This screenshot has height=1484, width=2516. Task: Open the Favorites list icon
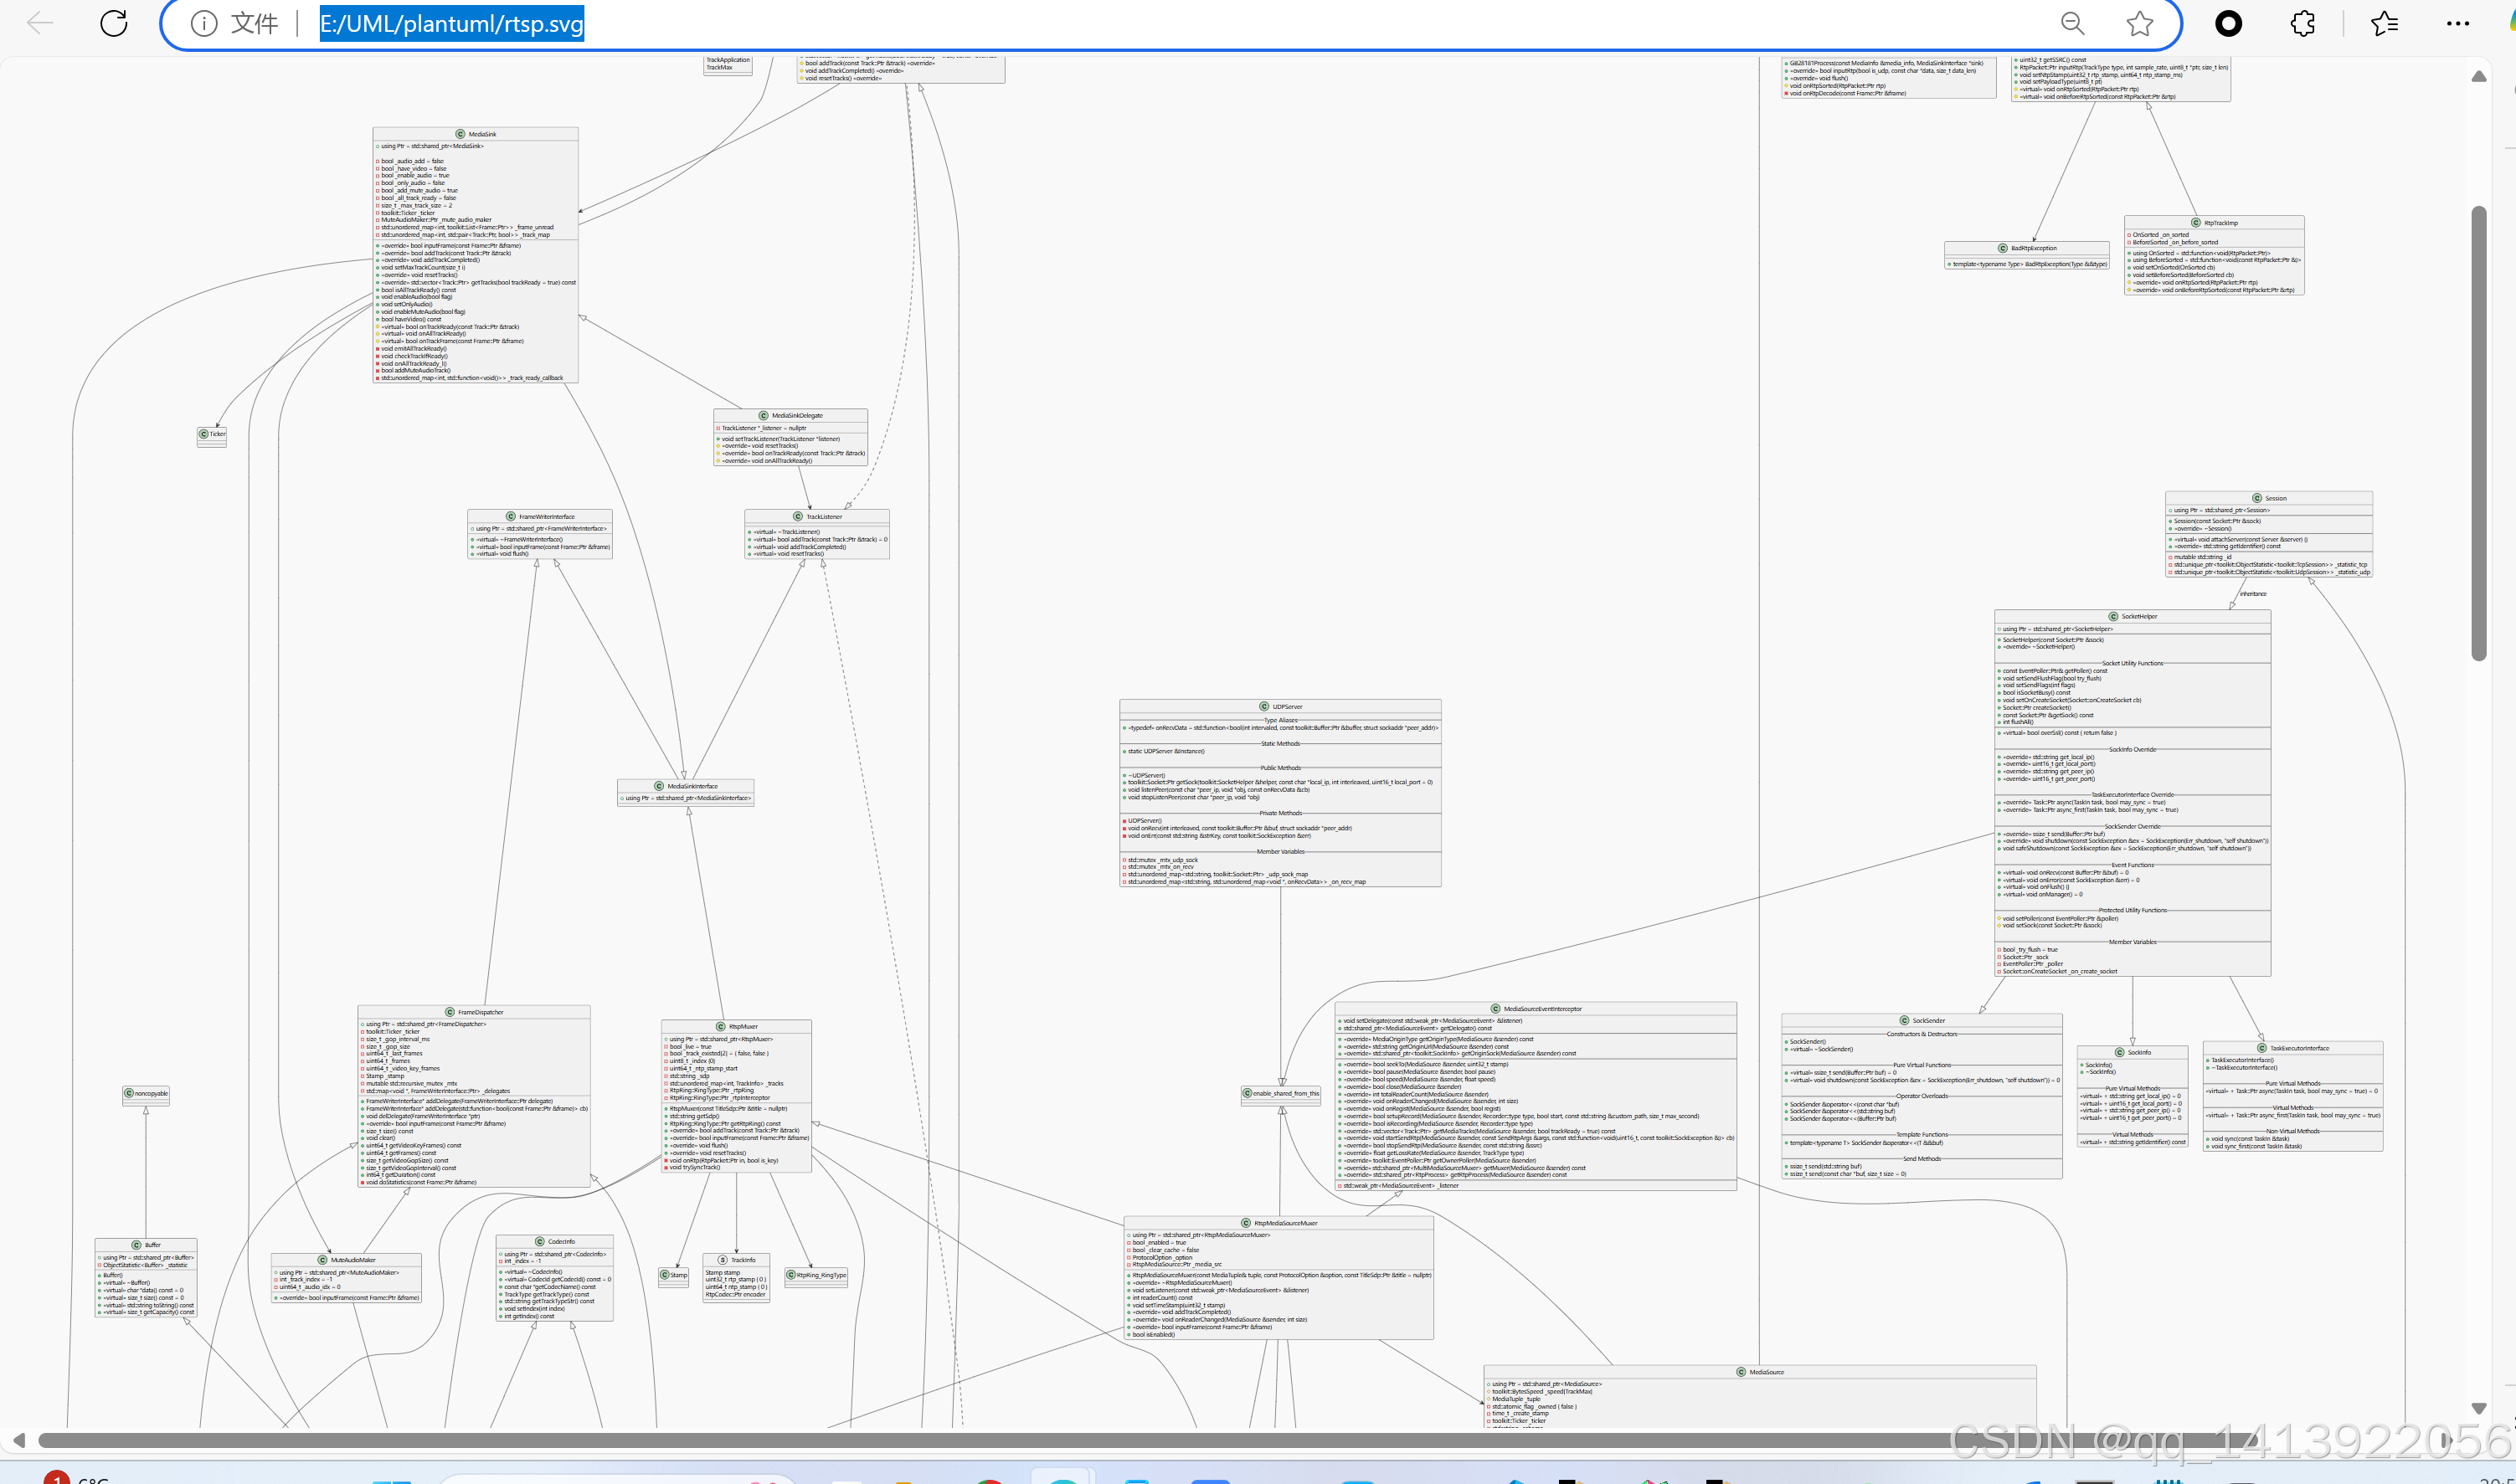coord(2384,23)
